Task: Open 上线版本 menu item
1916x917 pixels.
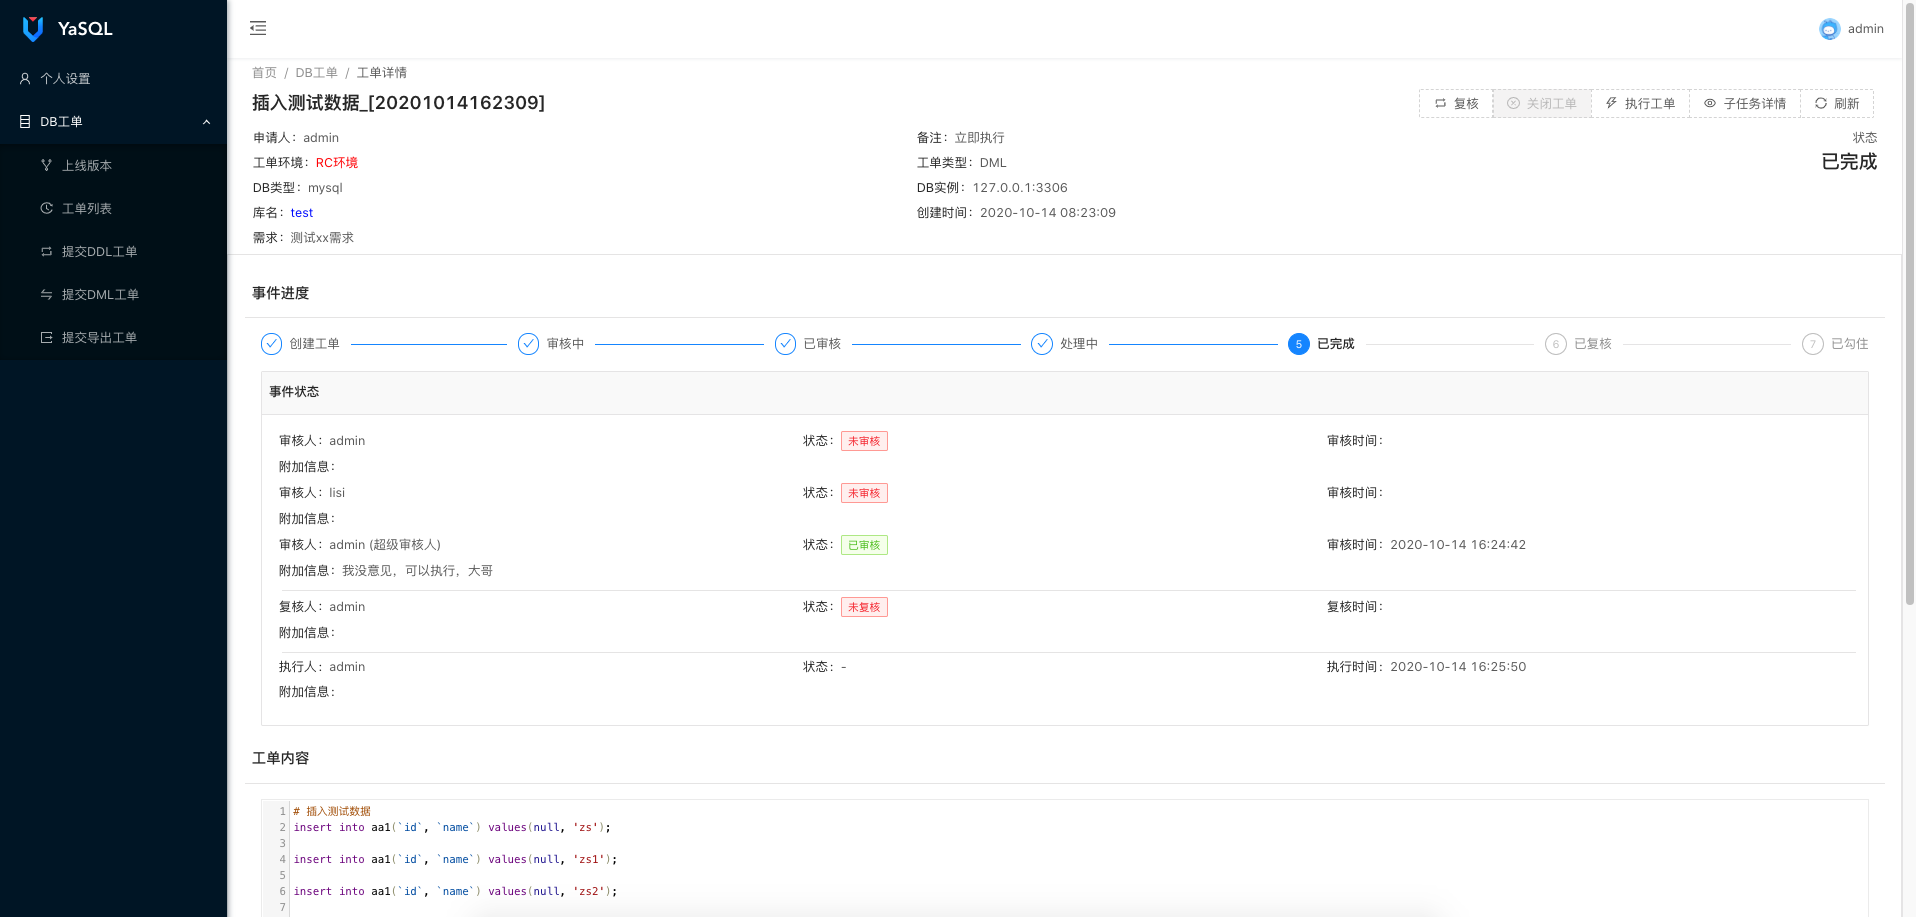Action: click(x=113, y=165)
